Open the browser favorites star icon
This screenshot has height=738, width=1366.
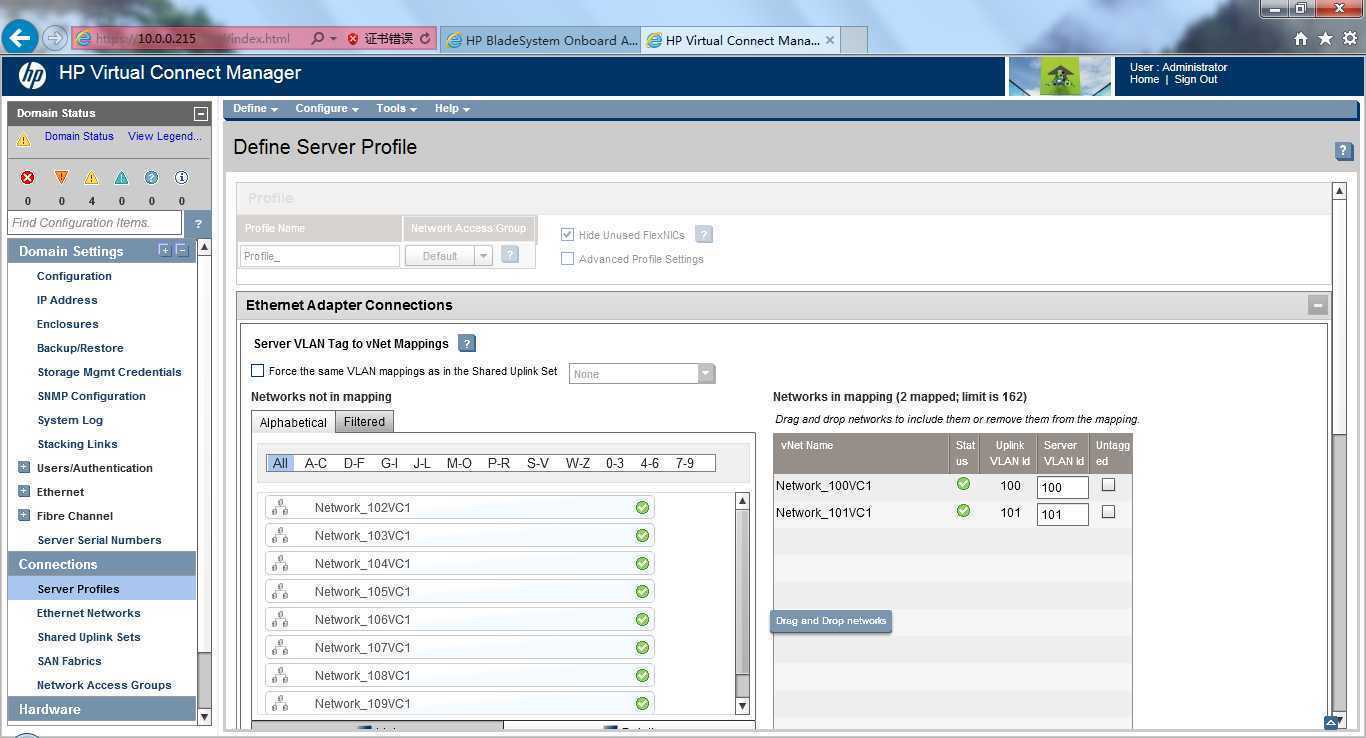(1325, 38)
